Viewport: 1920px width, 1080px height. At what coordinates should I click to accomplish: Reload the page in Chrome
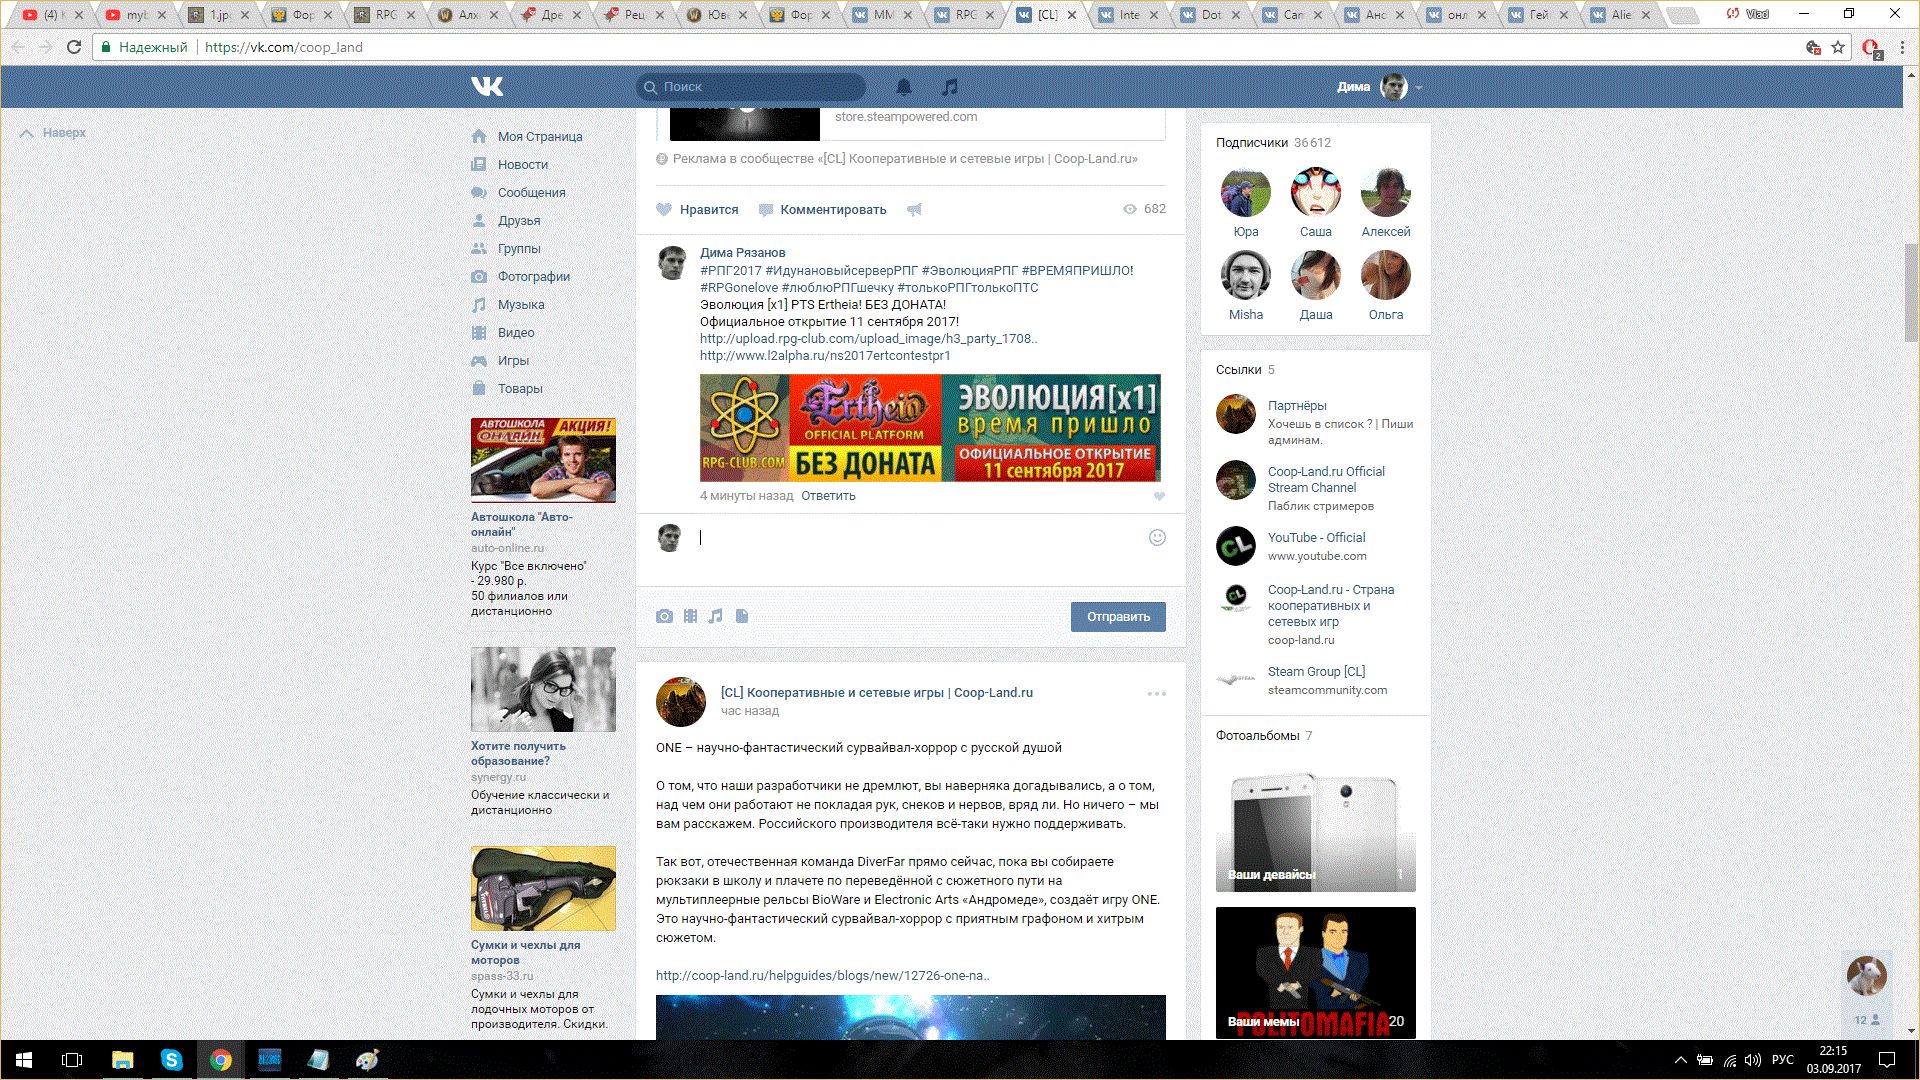[x=74, y=47]
